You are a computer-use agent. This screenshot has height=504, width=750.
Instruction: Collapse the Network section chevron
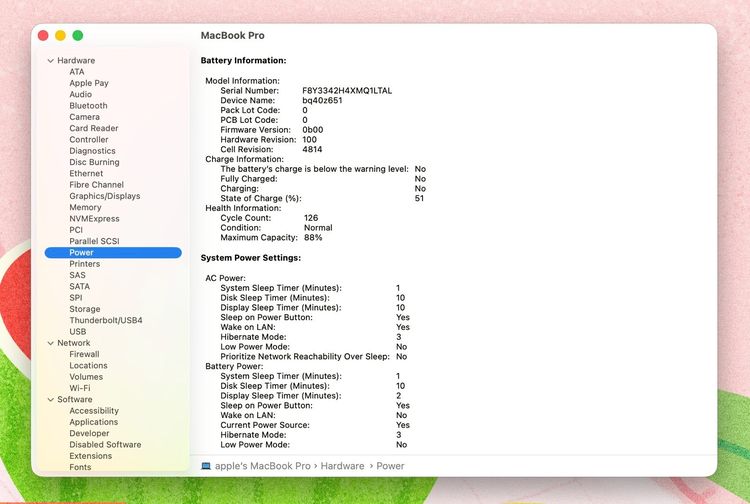[x=51, y=343]
